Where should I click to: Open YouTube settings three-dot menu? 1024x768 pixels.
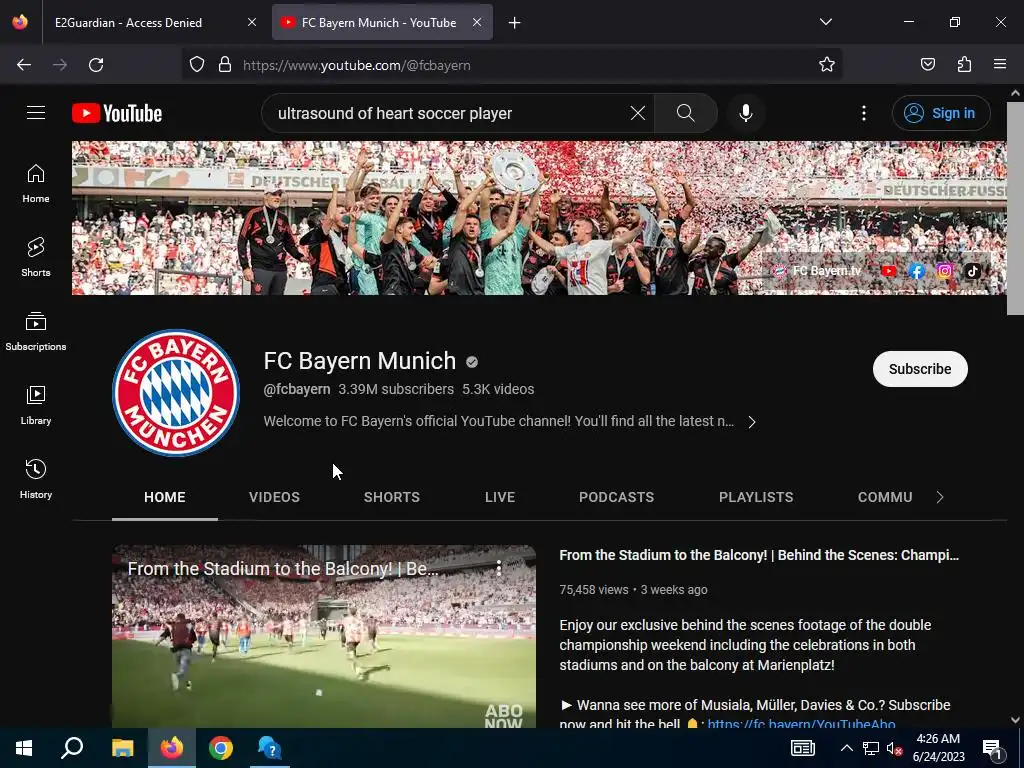click(864, 113)
